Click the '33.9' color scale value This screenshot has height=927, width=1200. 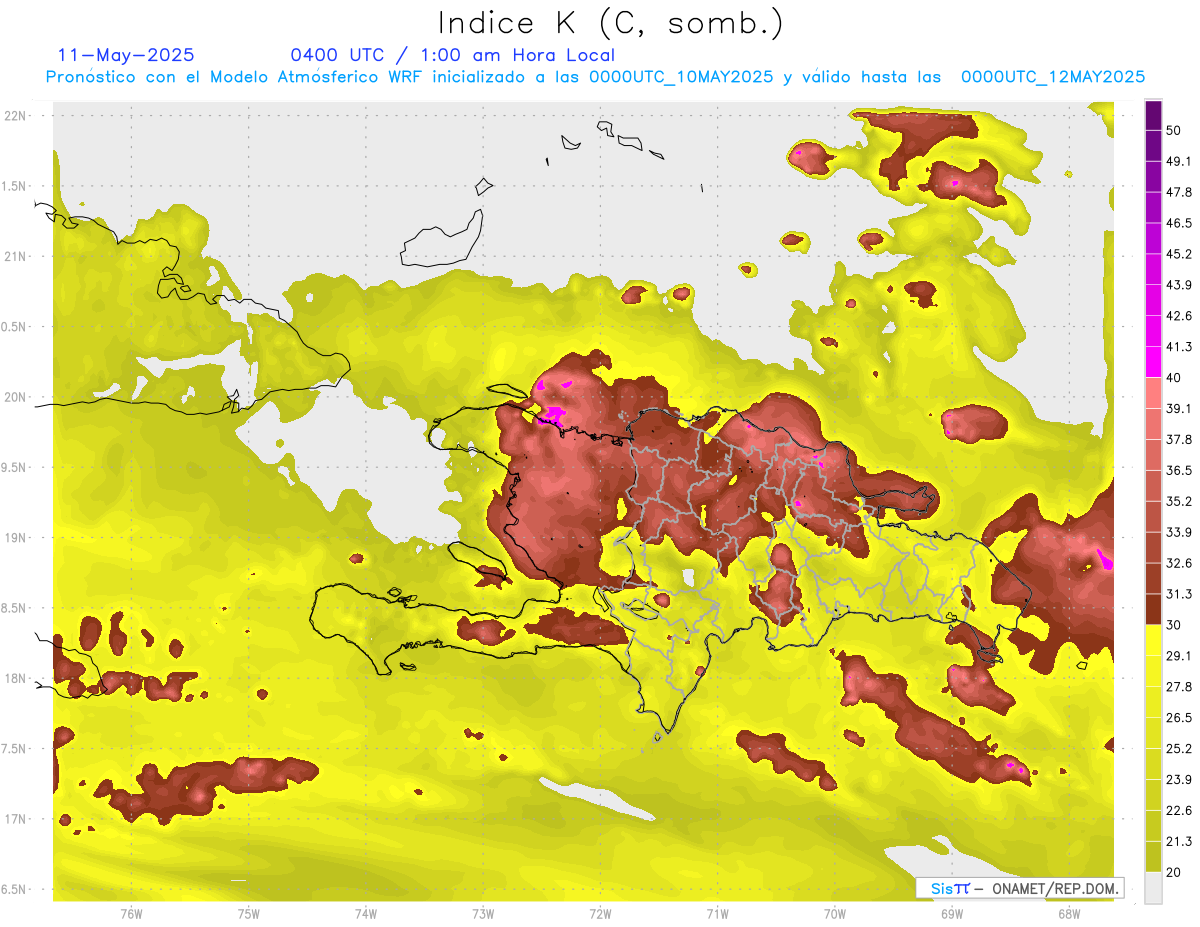pos(1179,532)
